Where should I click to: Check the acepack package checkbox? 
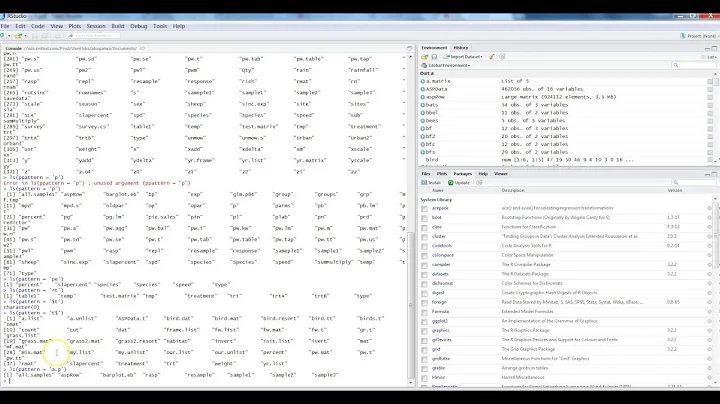point(424,209)
